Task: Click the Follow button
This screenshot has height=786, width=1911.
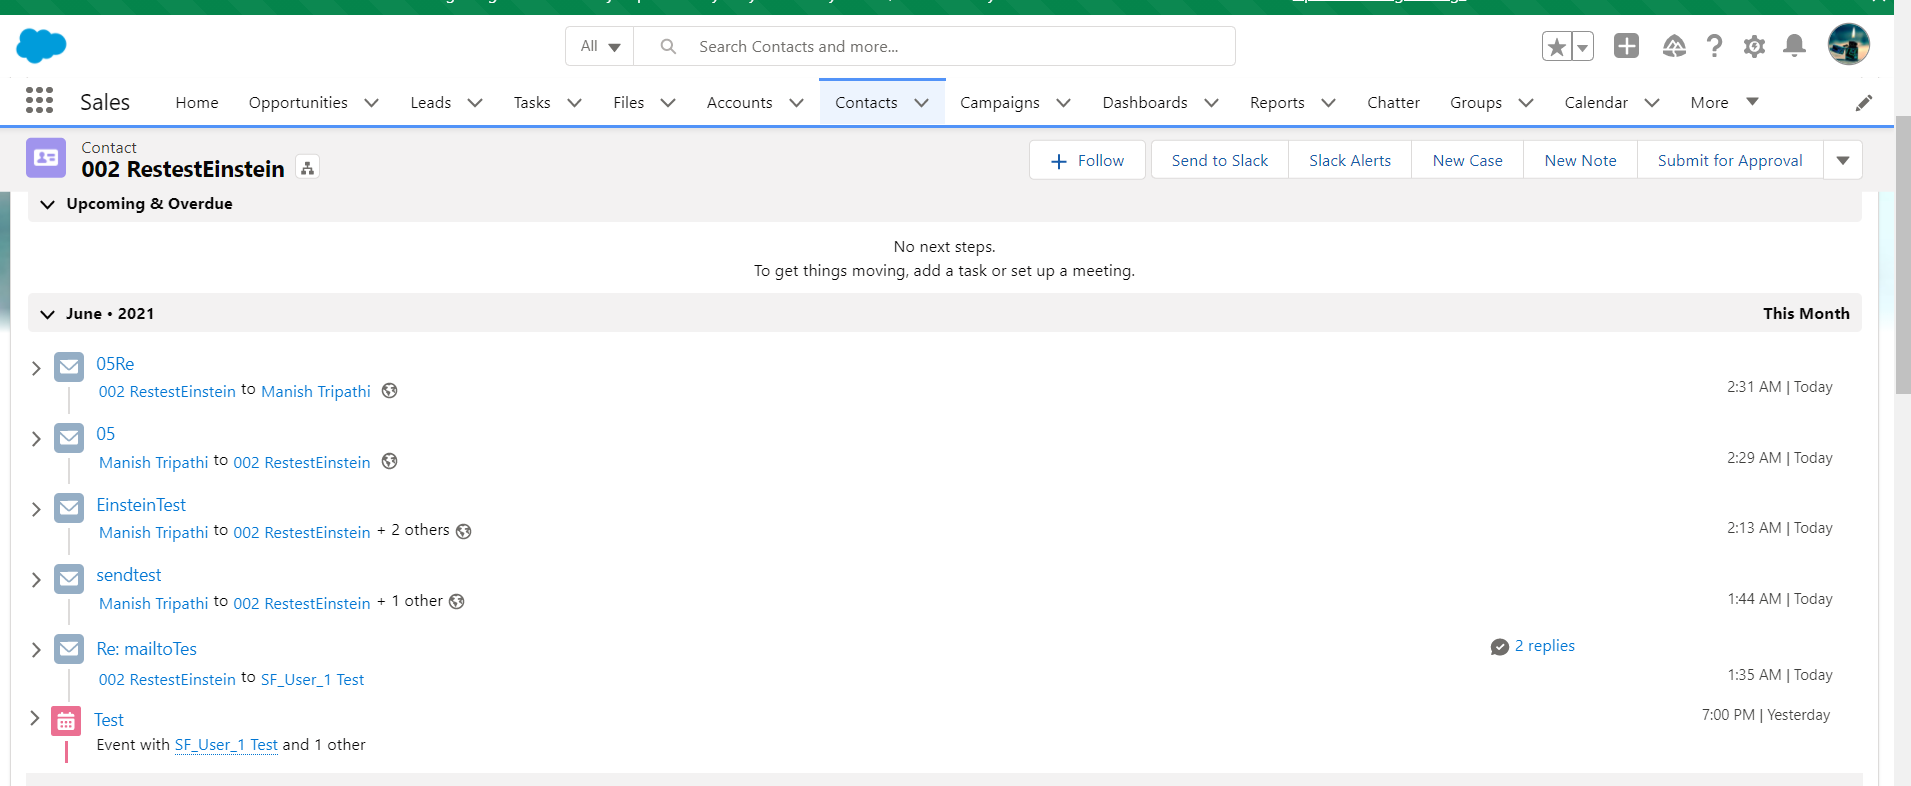Action: (x=1087, y=160)
